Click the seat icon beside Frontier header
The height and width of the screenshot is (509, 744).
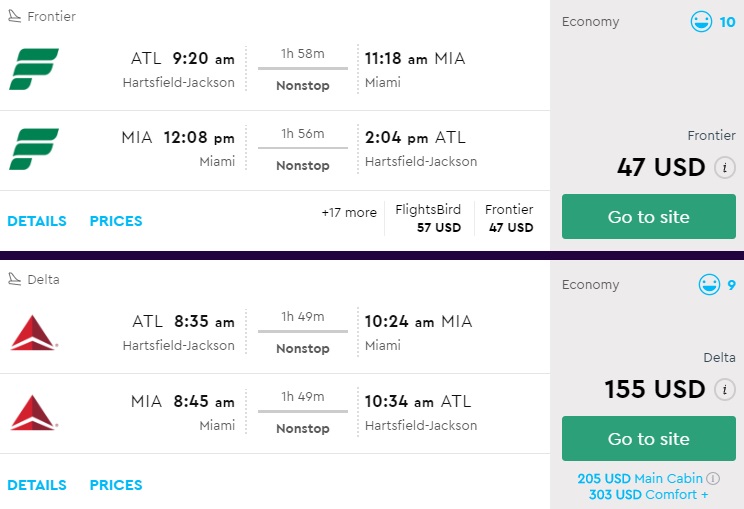click(14, 16)
